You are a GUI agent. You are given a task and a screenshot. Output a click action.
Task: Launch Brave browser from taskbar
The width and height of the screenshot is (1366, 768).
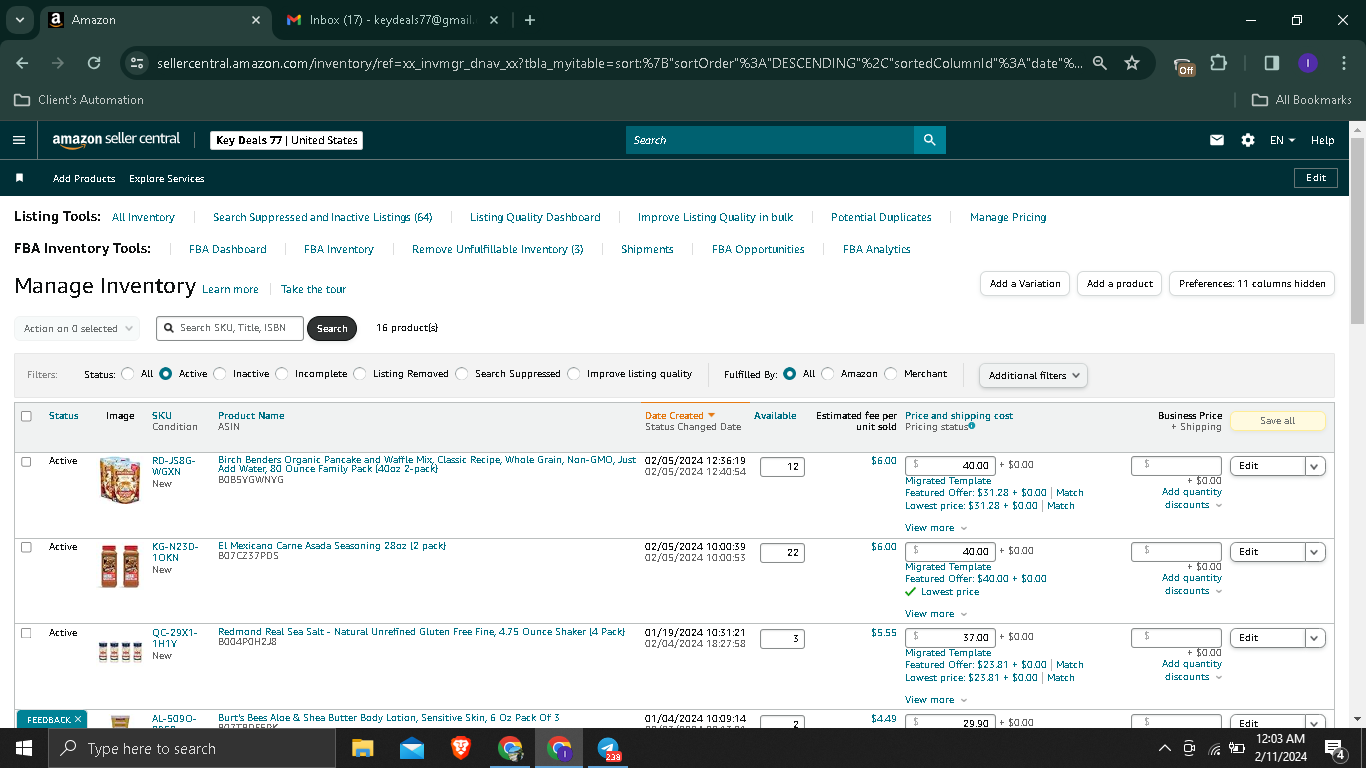point(460,748)
